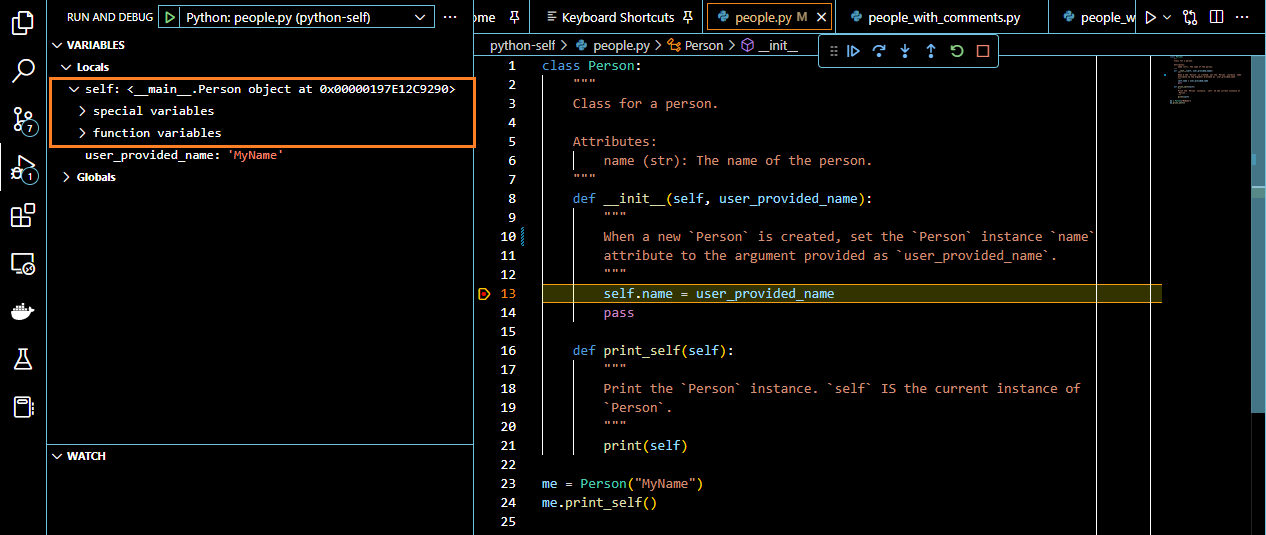This screenshot has height=535, width=1266.
Task: Click the def print_self(self) line
Action: click(x=653, y=351)
